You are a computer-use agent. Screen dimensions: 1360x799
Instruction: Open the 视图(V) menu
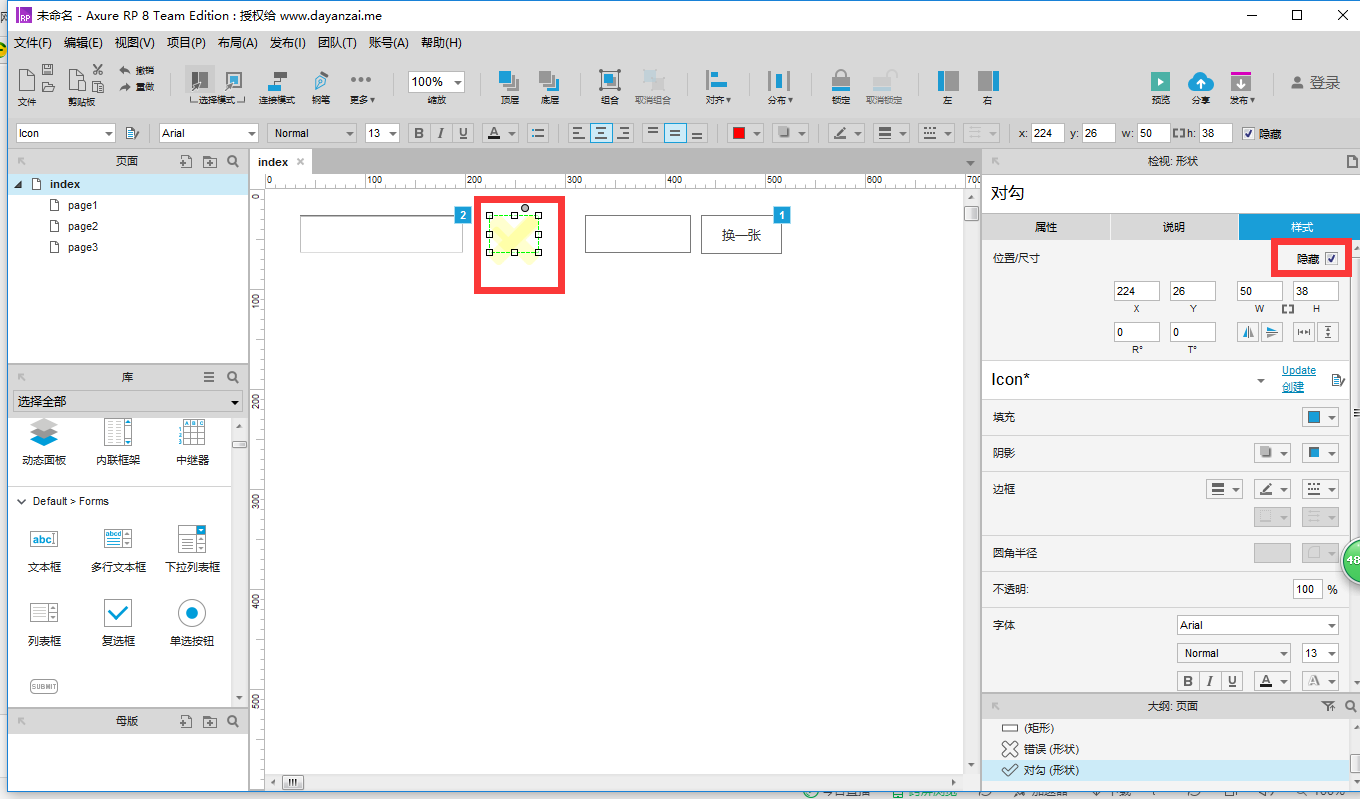click(134, 43)
